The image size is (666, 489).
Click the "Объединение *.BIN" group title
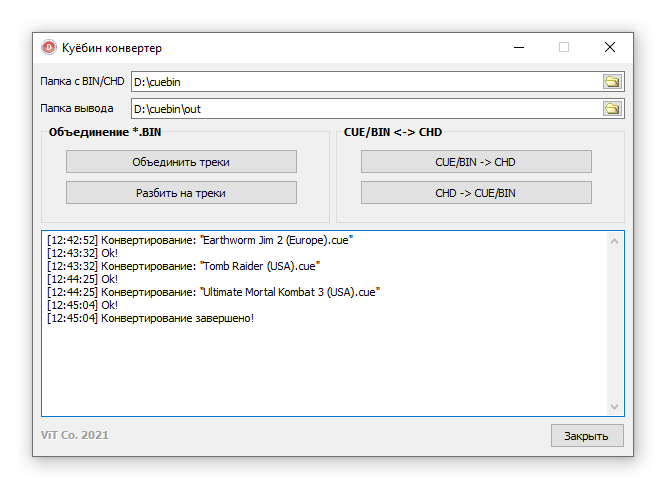click(x=105, y=132)
